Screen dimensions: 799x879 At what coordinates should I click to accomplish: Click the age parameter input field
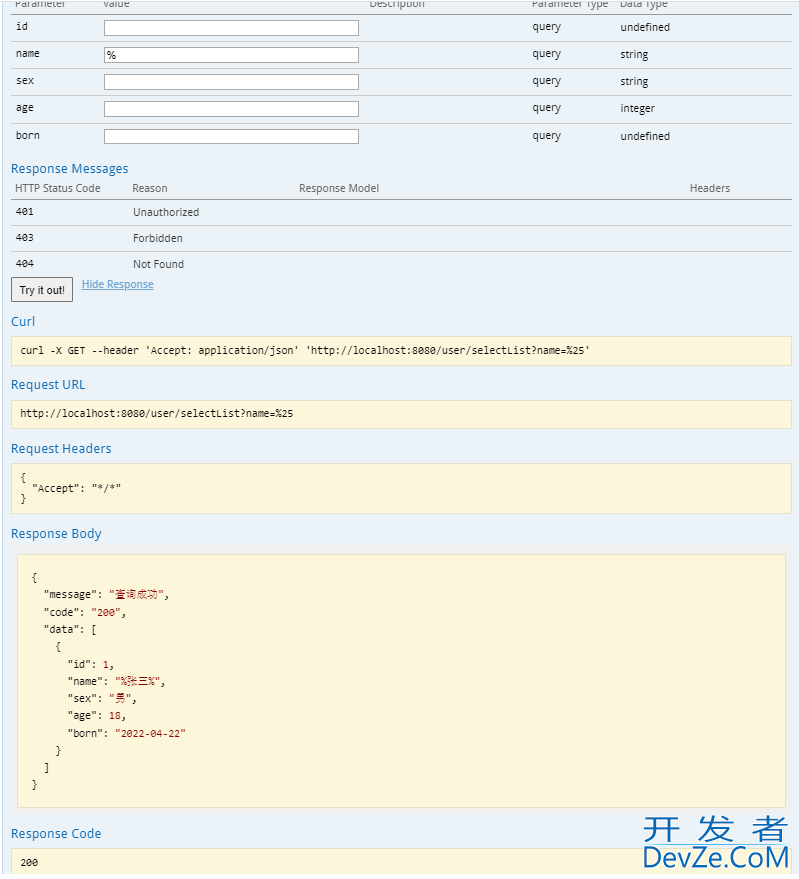click(231, 109)
